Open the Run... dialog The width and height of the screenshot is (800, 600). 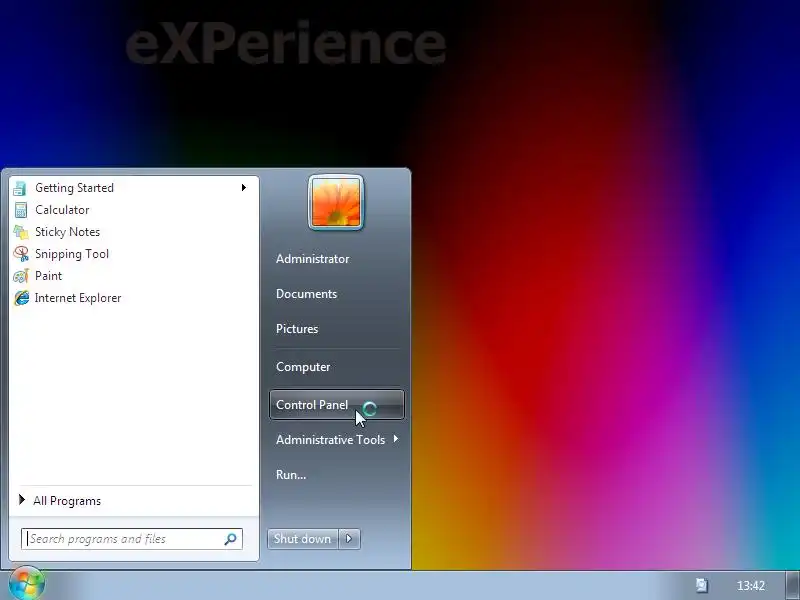point(291,474)
